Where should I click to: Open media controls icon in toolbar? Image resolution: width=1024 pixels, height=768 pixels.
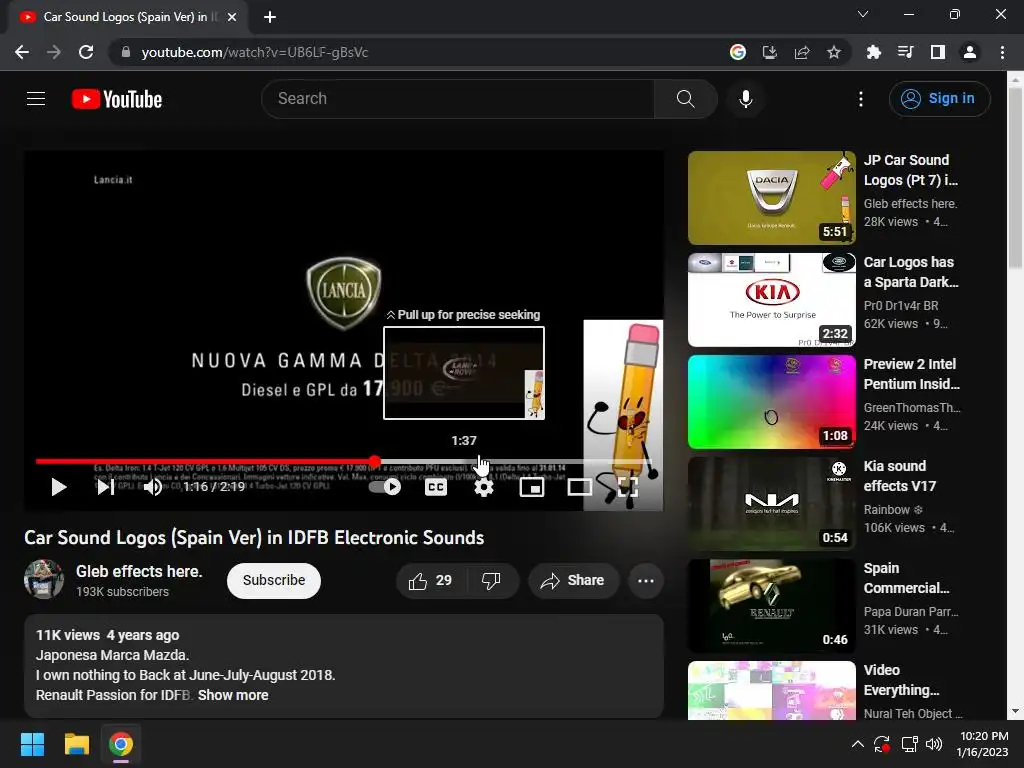pyautogui.click(x=906, y=52)
